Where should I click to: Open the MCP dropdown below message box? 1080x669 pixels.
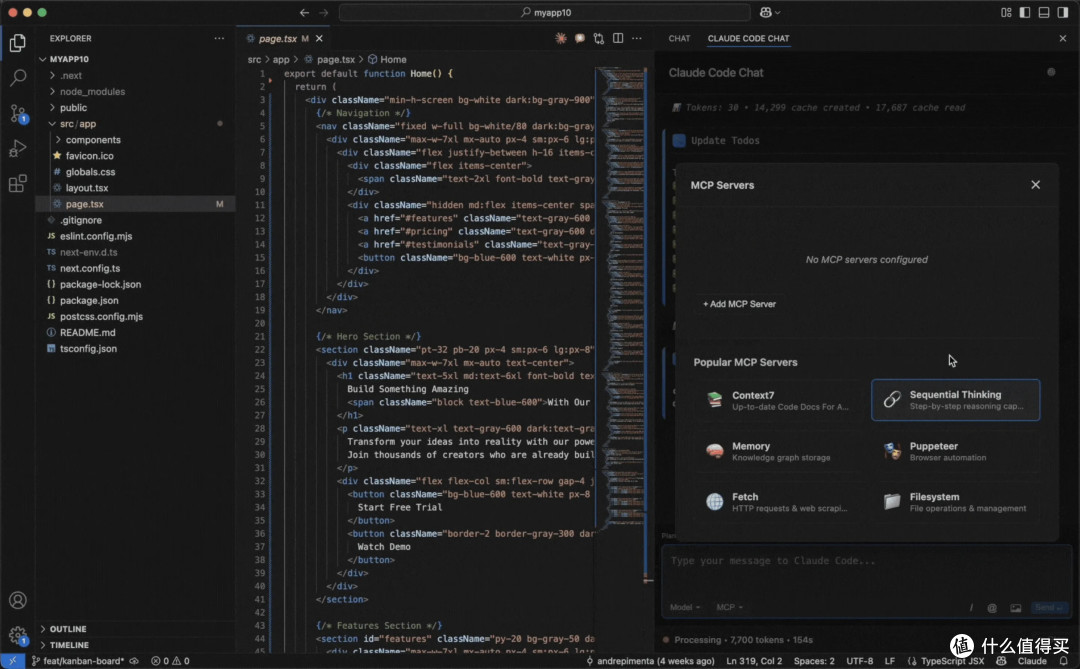729,607
